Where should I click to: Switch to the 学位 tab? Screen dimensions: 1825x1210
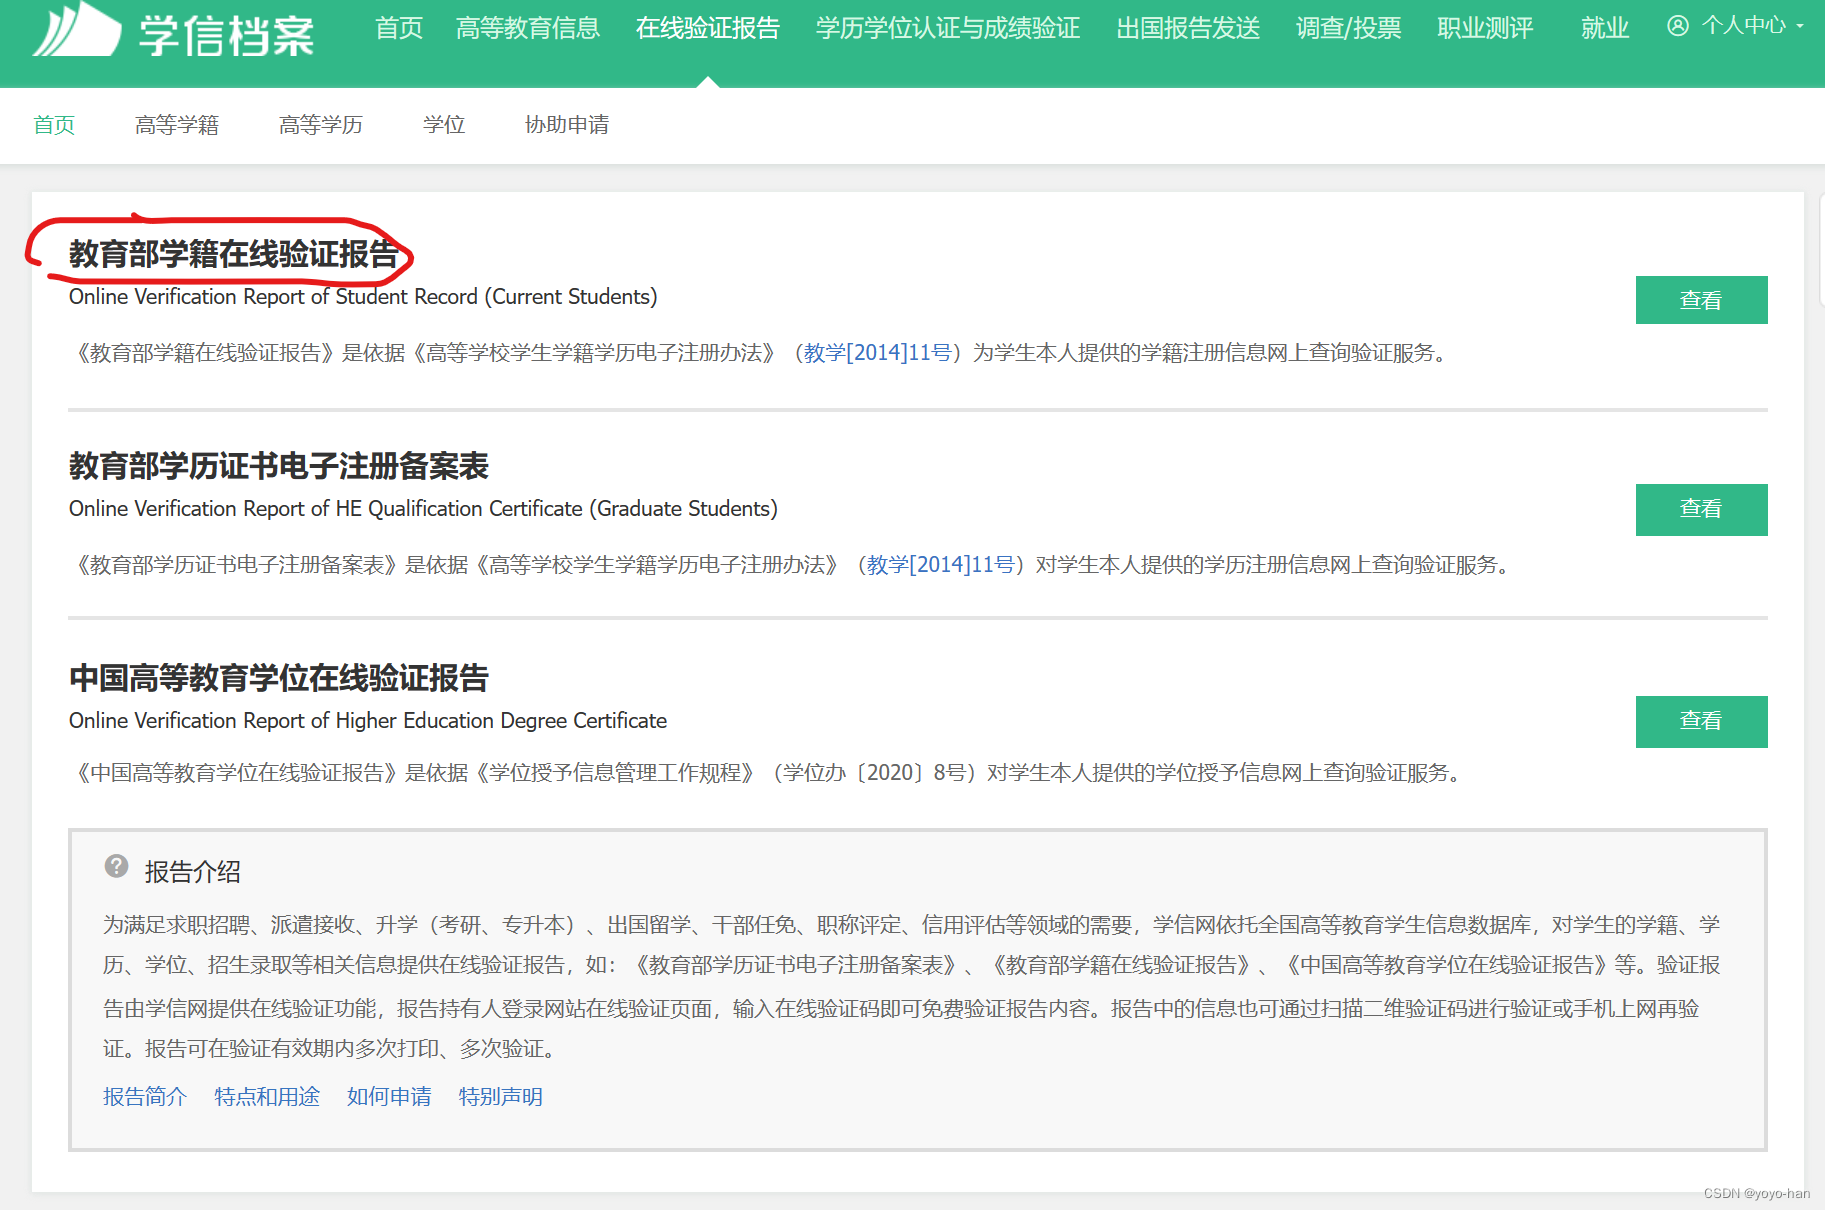tap(444, 125)
